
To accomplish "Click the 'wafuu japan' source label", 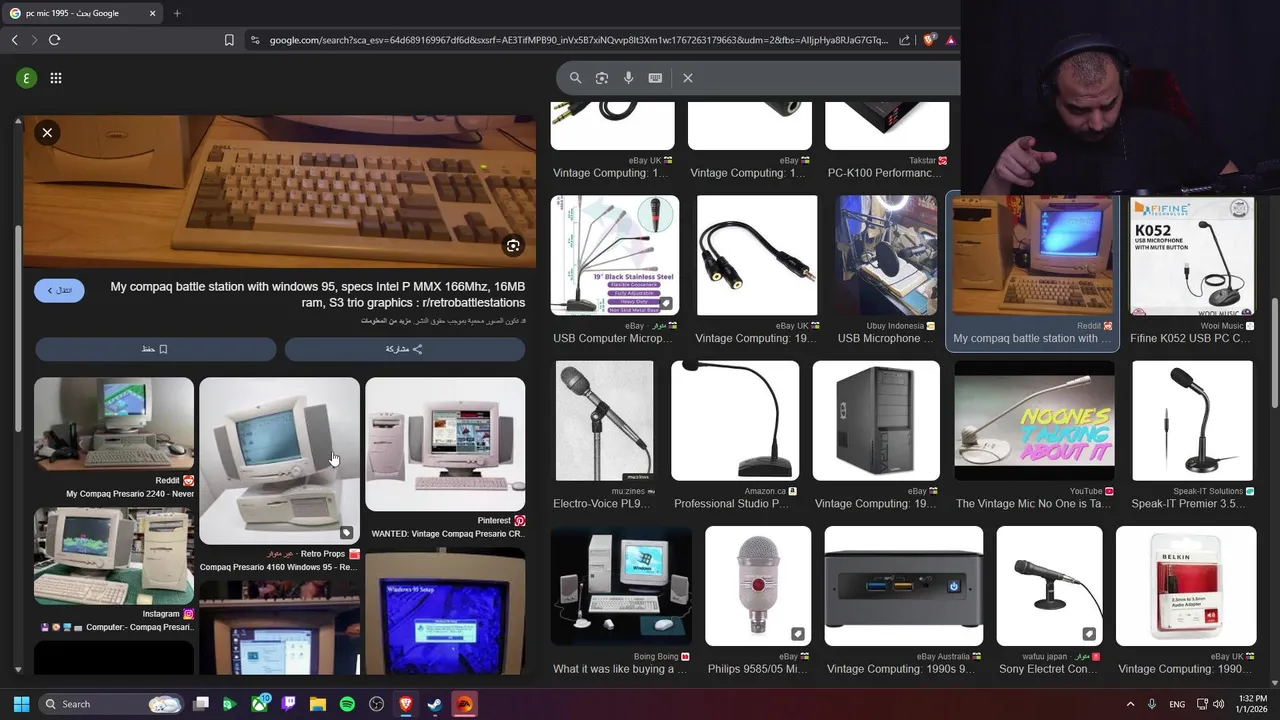I will tap(1045, 657).
